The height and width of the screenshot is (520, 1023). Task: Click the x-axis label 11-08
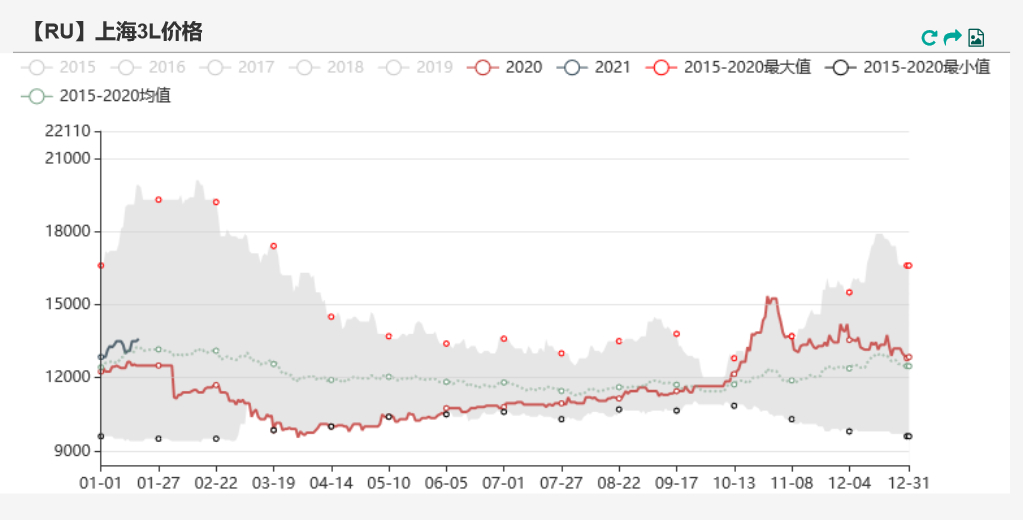click(x=792, y=483)
